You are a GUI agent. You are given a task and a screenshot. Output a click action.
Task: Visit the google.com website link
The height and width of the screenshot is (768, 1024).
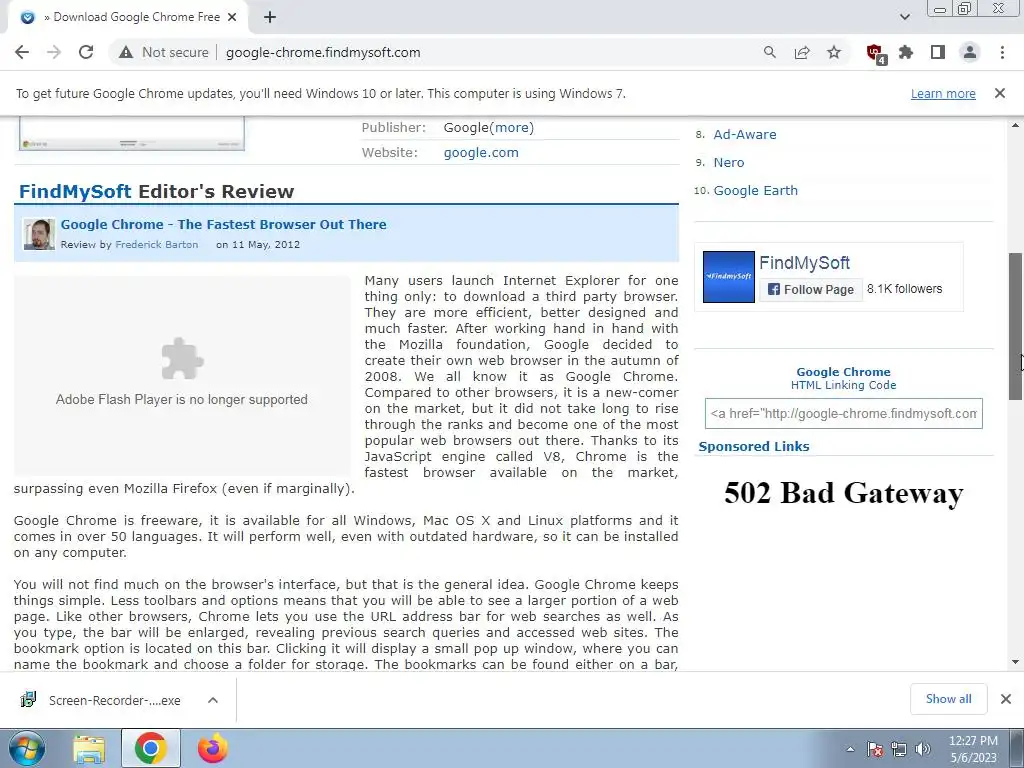[481, 153]
